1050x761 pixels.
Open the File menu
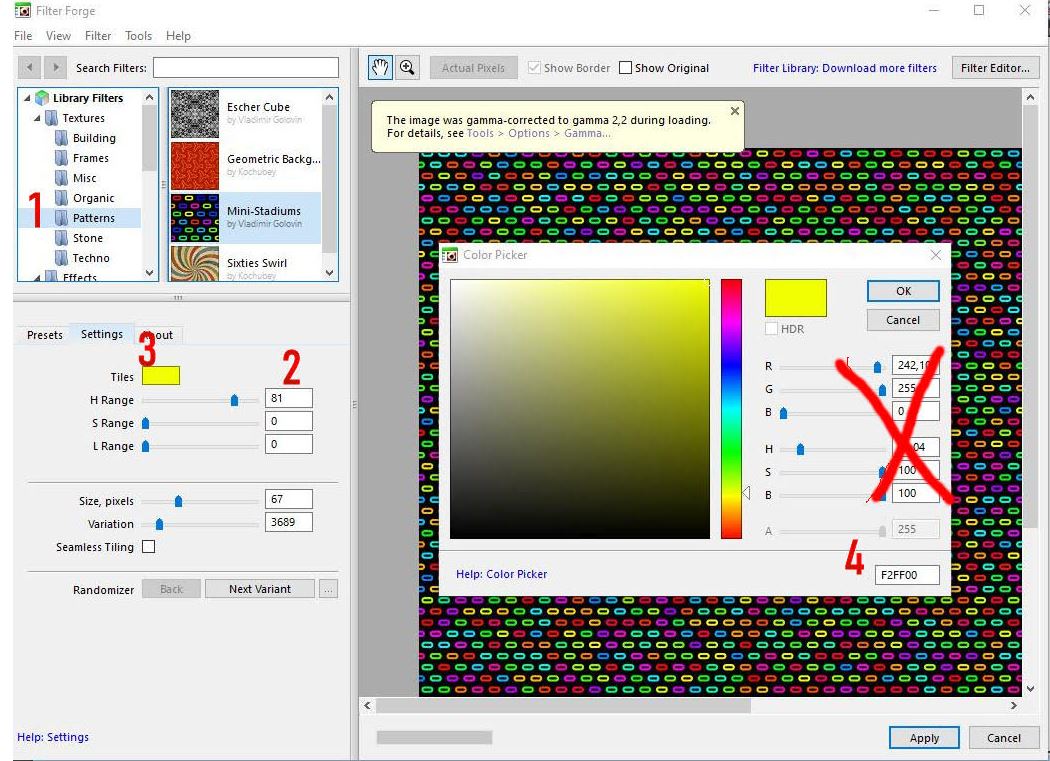(x=23, y=36)
